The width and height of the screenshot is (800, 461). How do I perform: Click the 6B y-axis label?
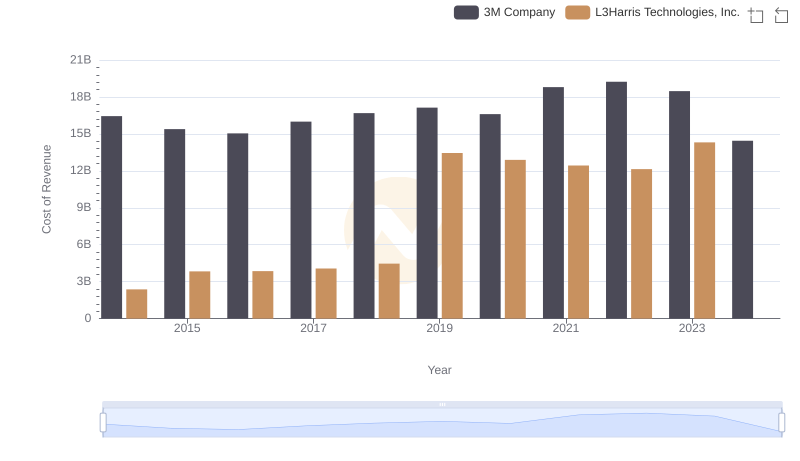pyautogui.click(x=84, y=244)
